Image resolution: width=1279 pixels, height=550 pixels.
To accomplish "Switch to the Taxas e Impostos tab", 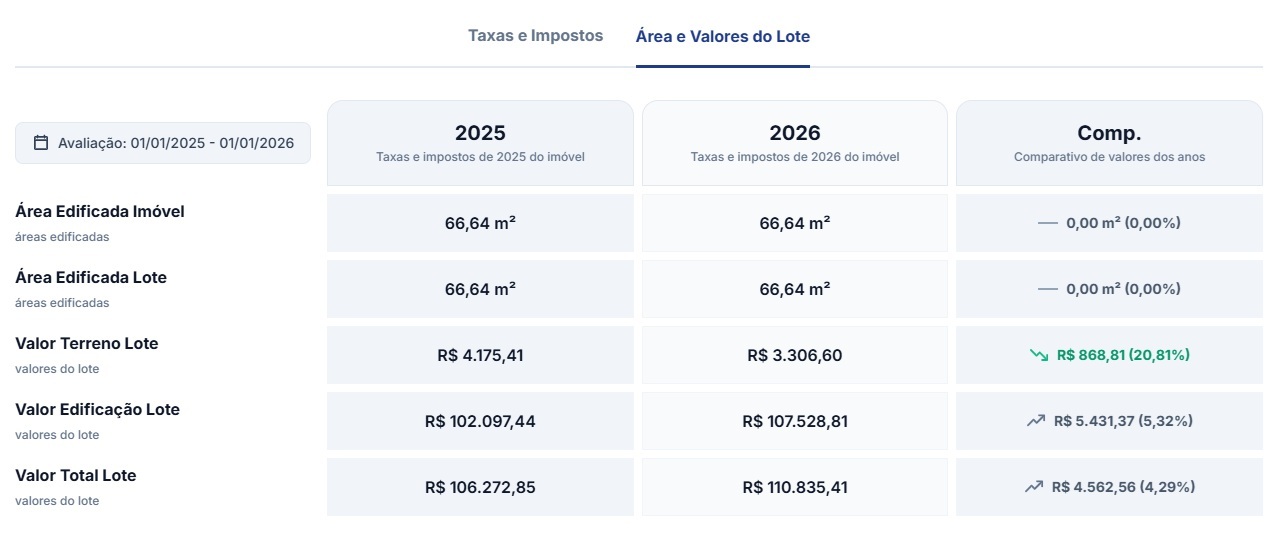I will click(x=535, y=36).
